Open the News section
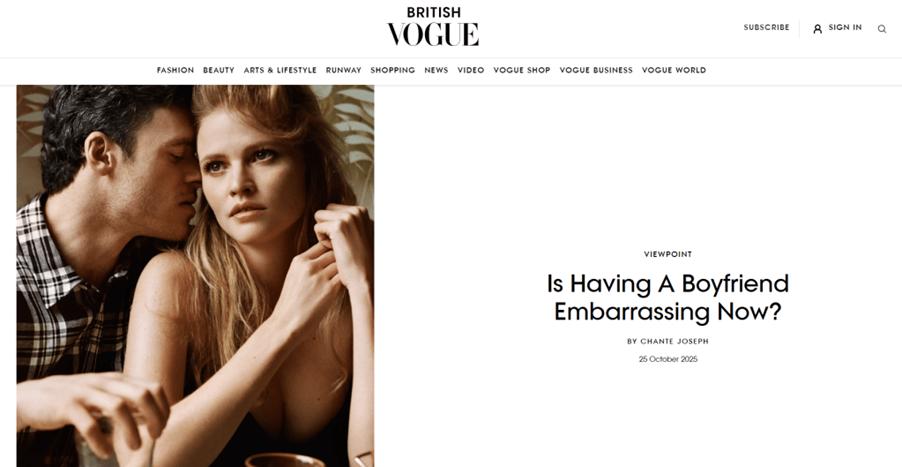 click(436, 70)
